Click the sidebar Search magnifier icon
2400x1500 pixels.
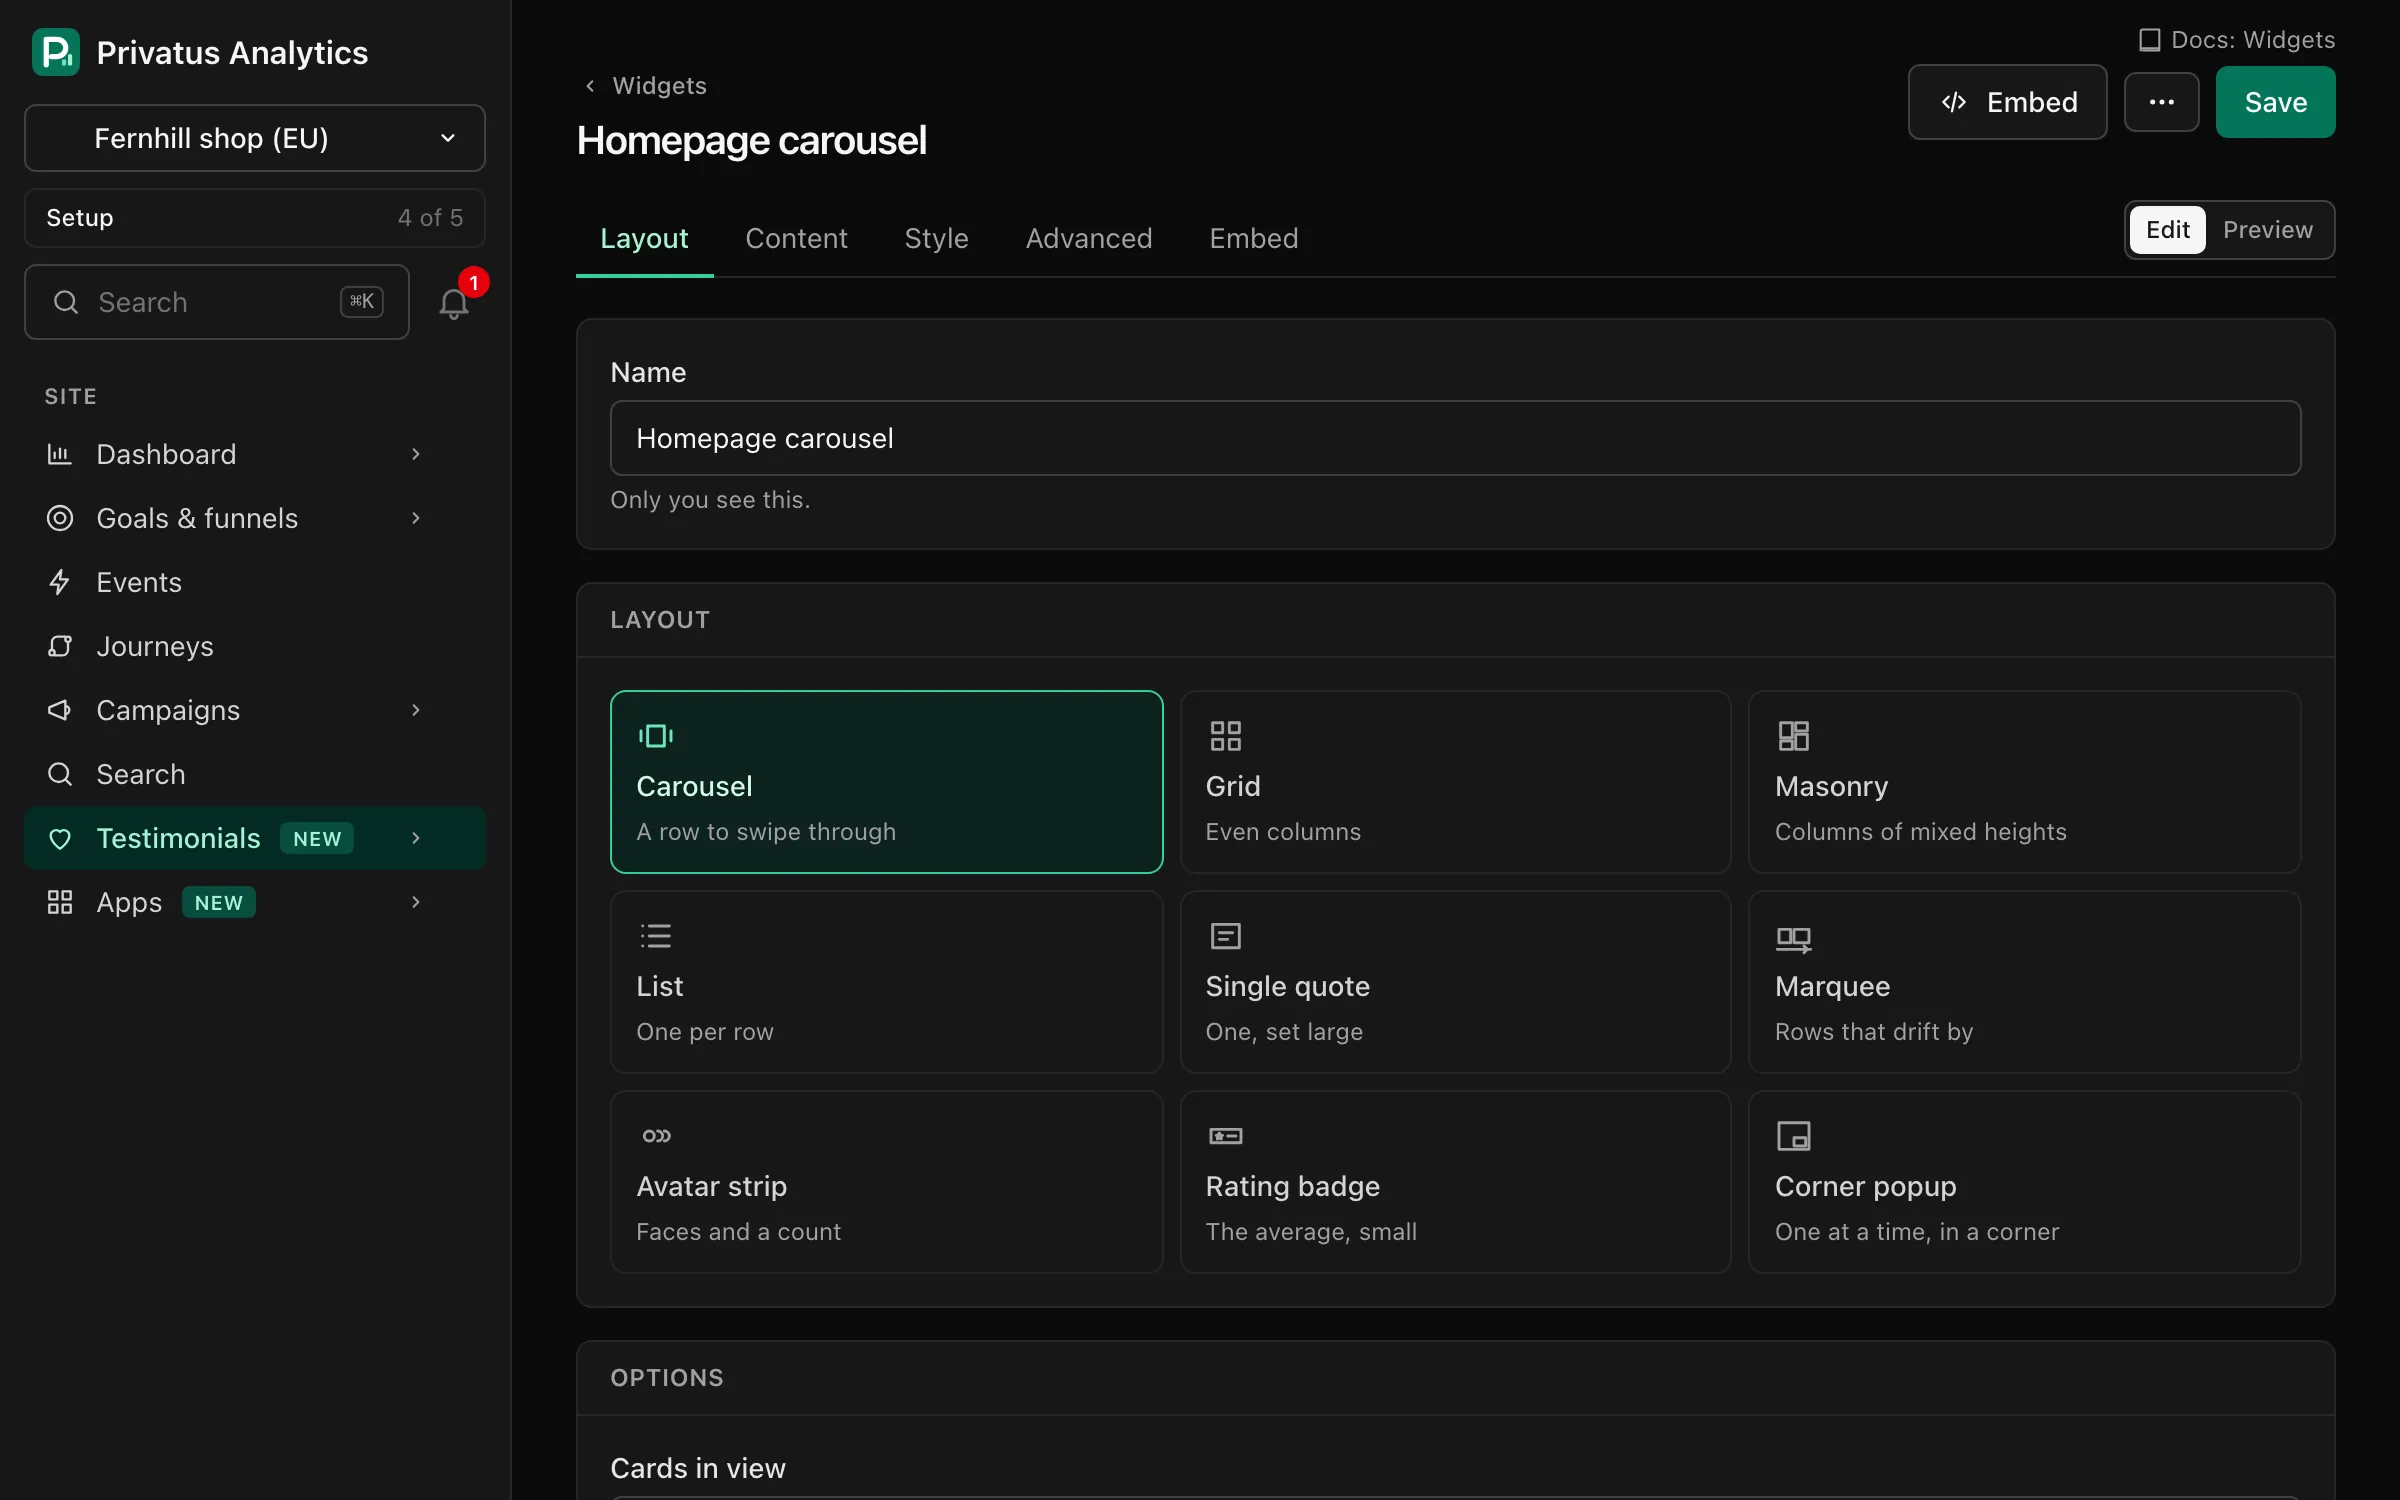click(60, 774)
